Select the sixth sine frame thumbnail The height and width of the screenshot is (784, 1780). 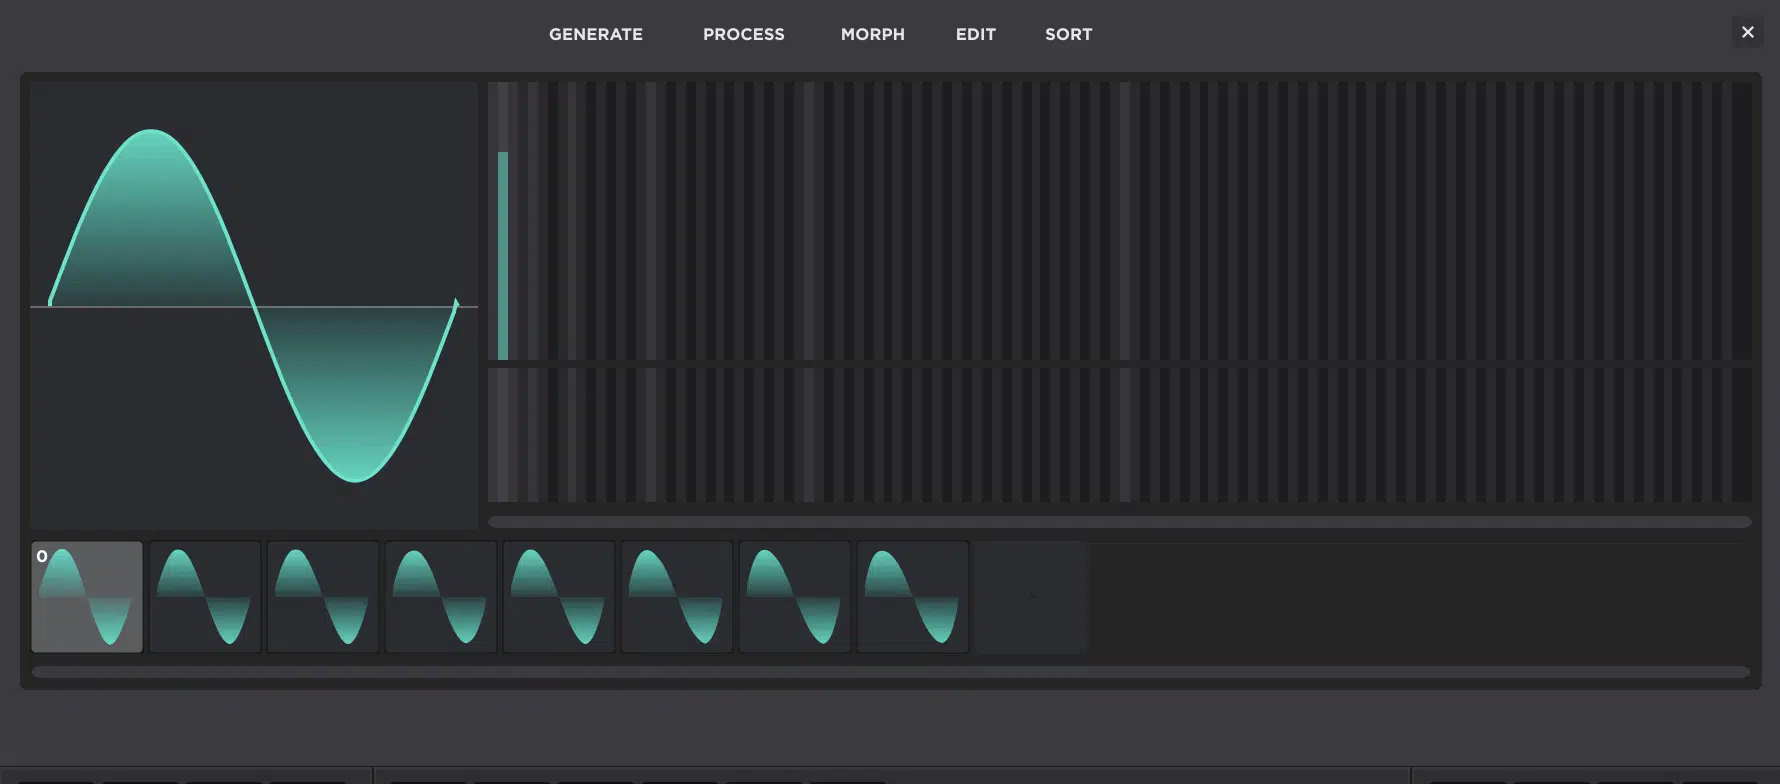(677, 597)
